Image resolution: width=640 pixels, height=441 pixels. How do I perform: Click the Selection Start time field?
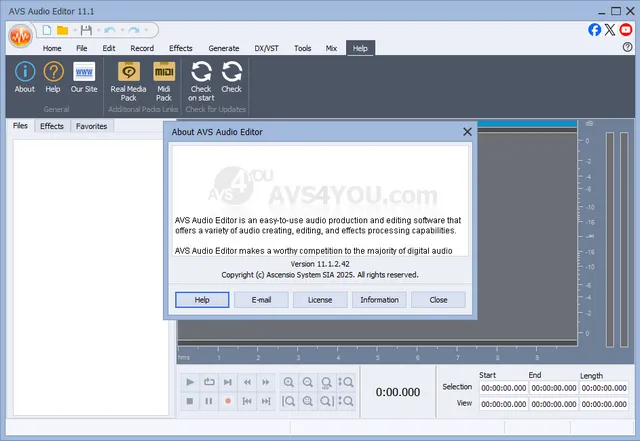(x=504, y=388)
